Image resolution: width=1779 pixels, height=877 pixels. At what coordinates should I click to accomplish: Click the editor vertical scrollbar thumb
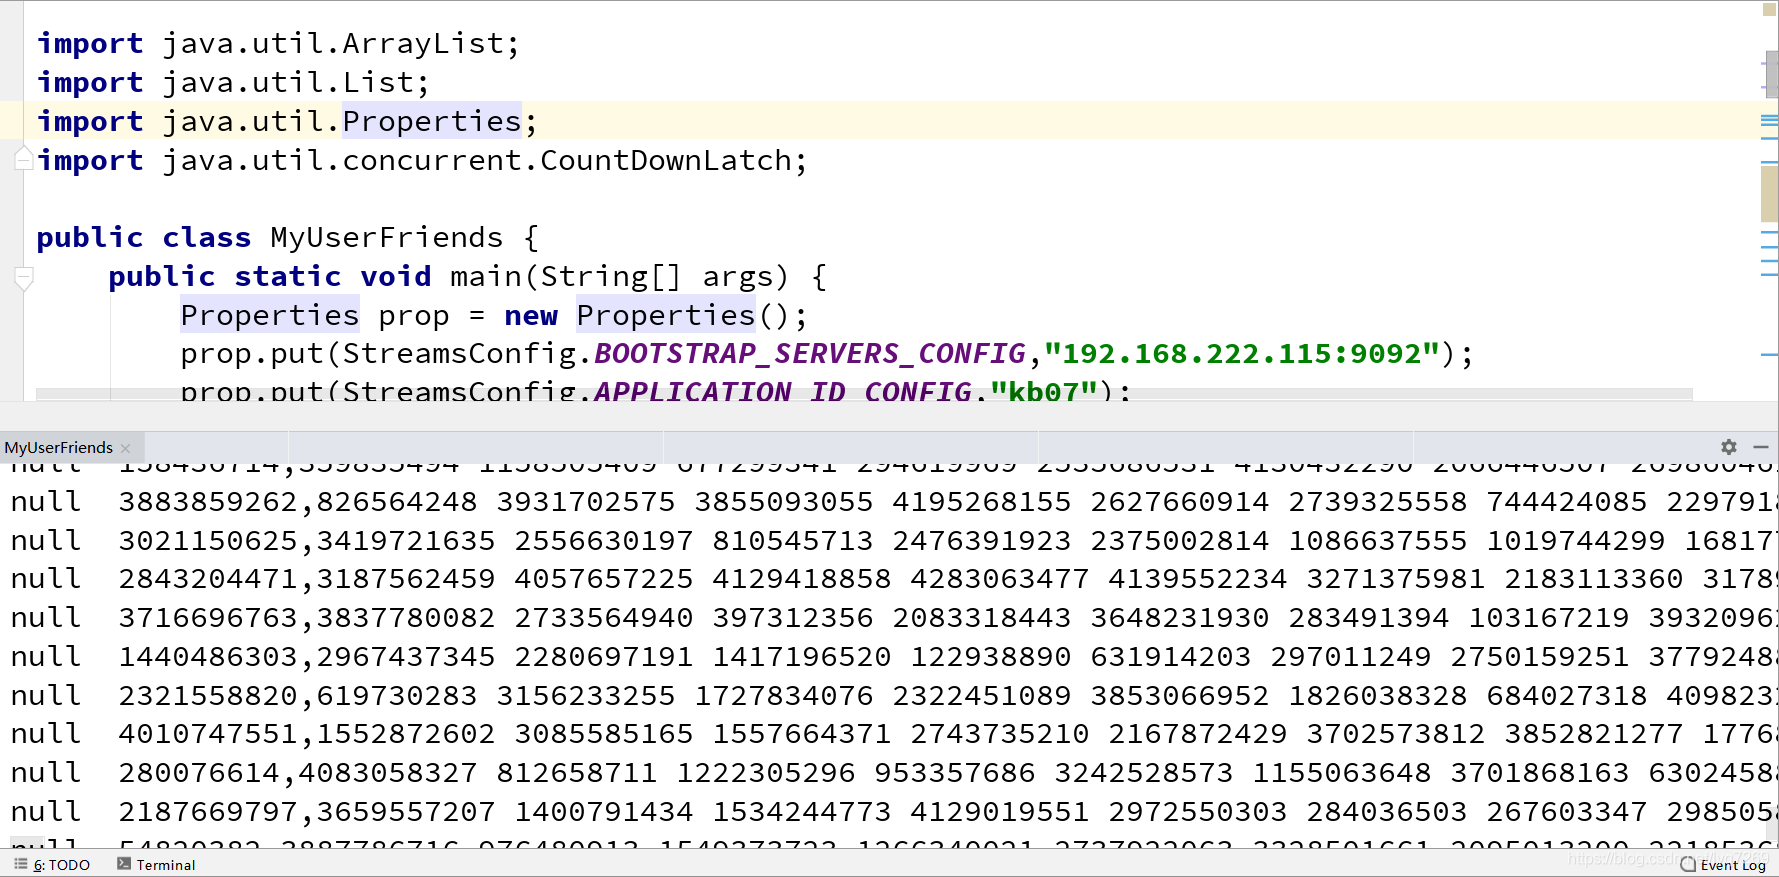pos(1770,75)
